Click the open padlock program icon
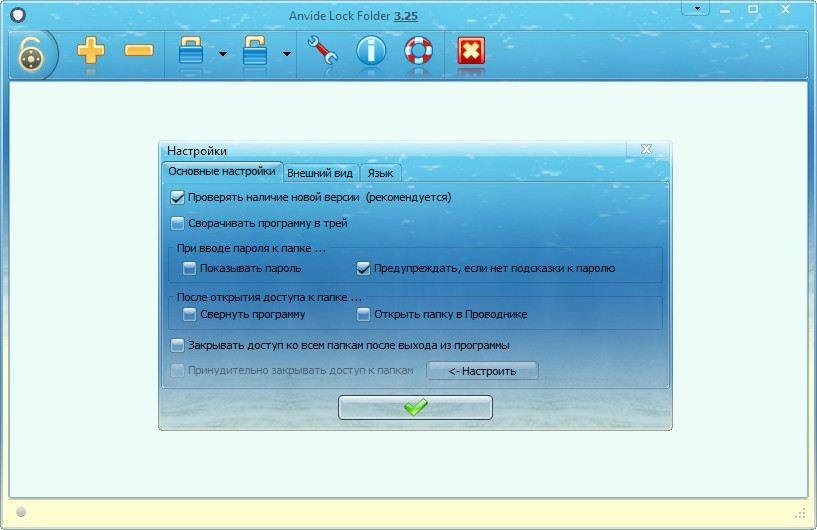 31,54
